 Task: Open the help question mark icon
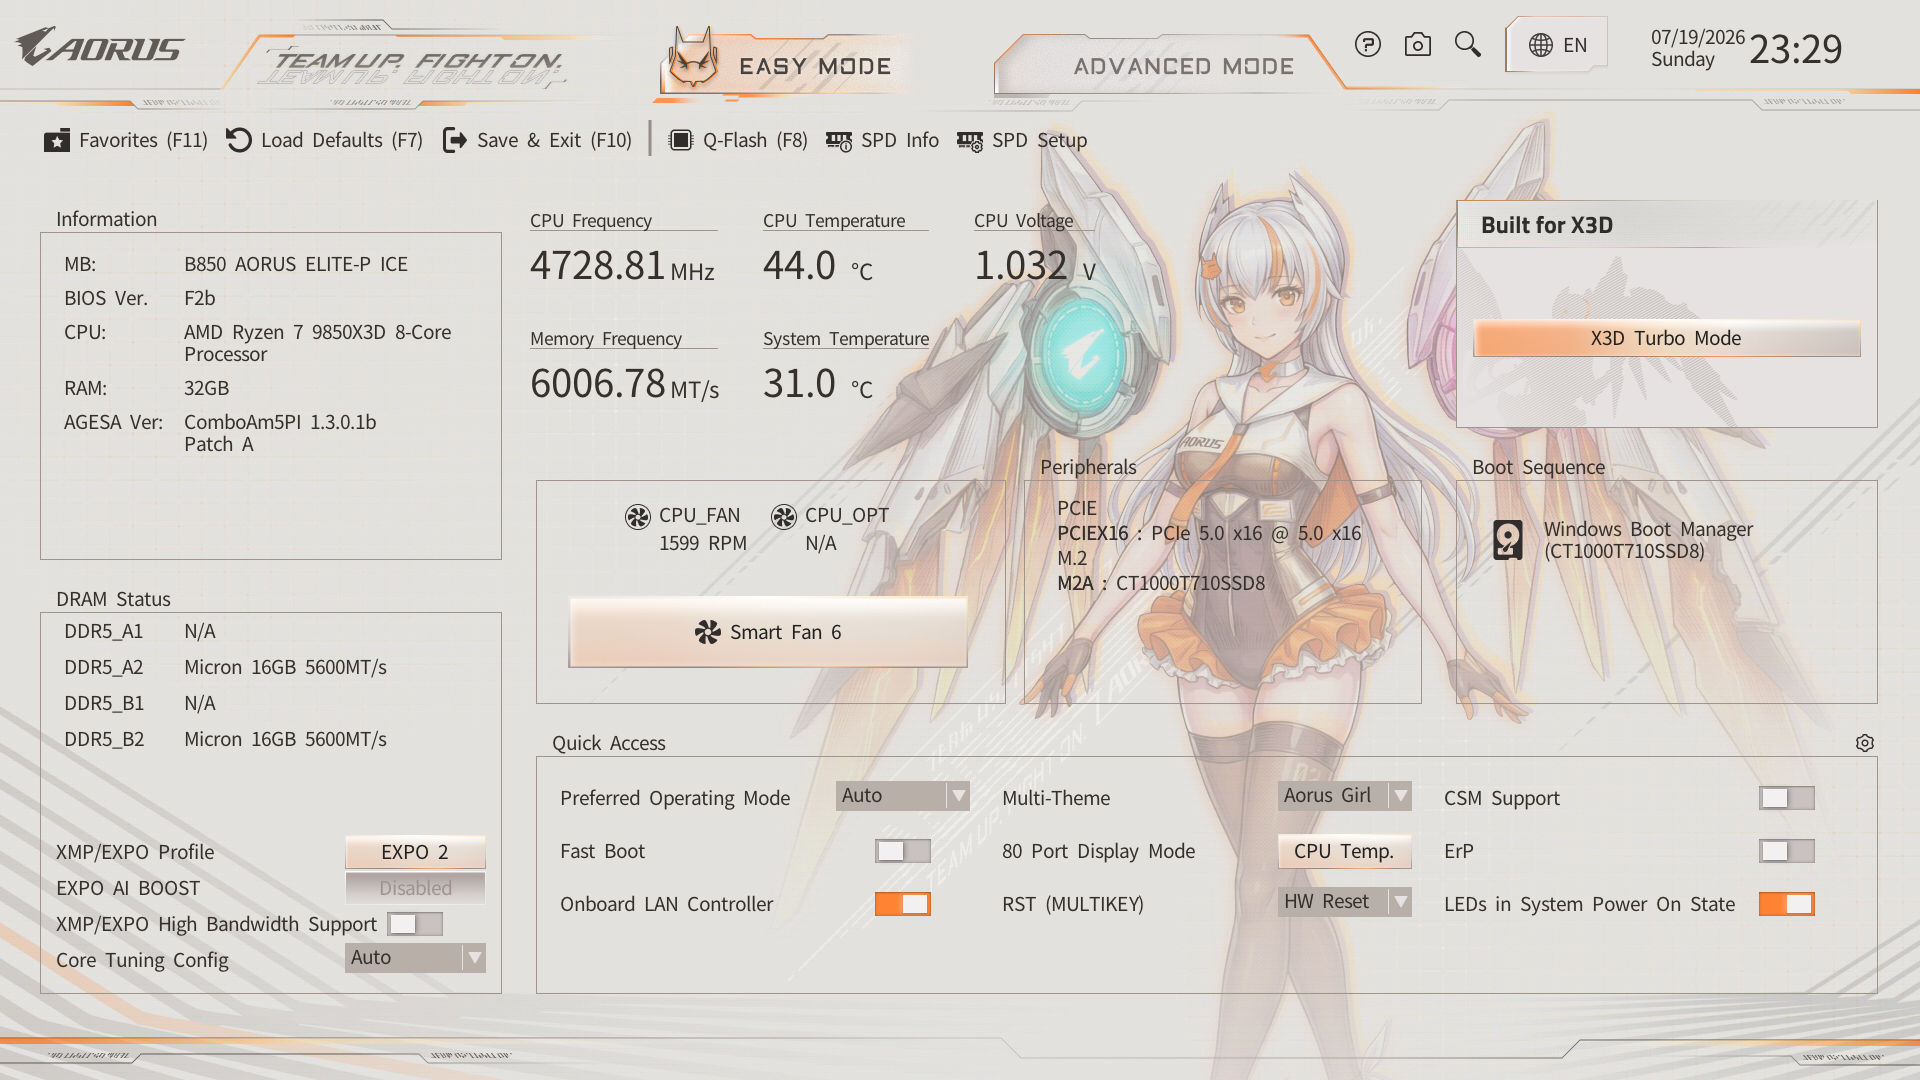point(1368,44)
